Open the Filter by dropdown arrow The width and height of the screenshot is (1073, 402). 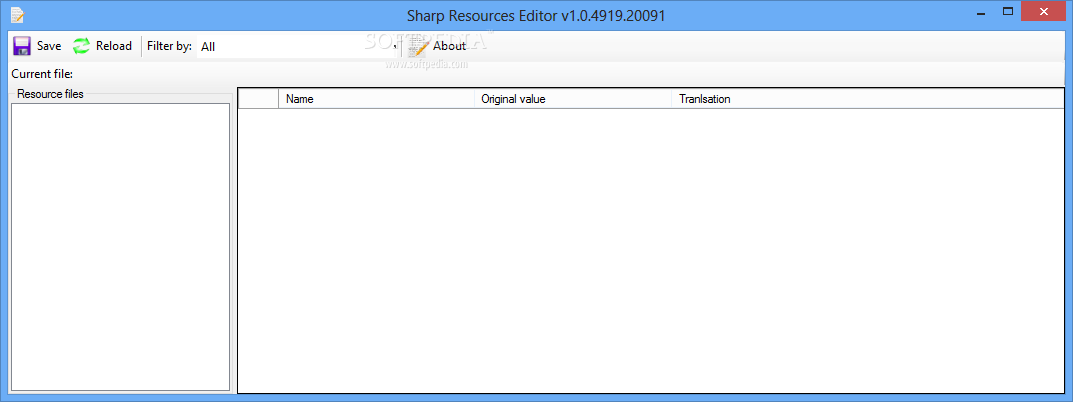pos(397,47)
